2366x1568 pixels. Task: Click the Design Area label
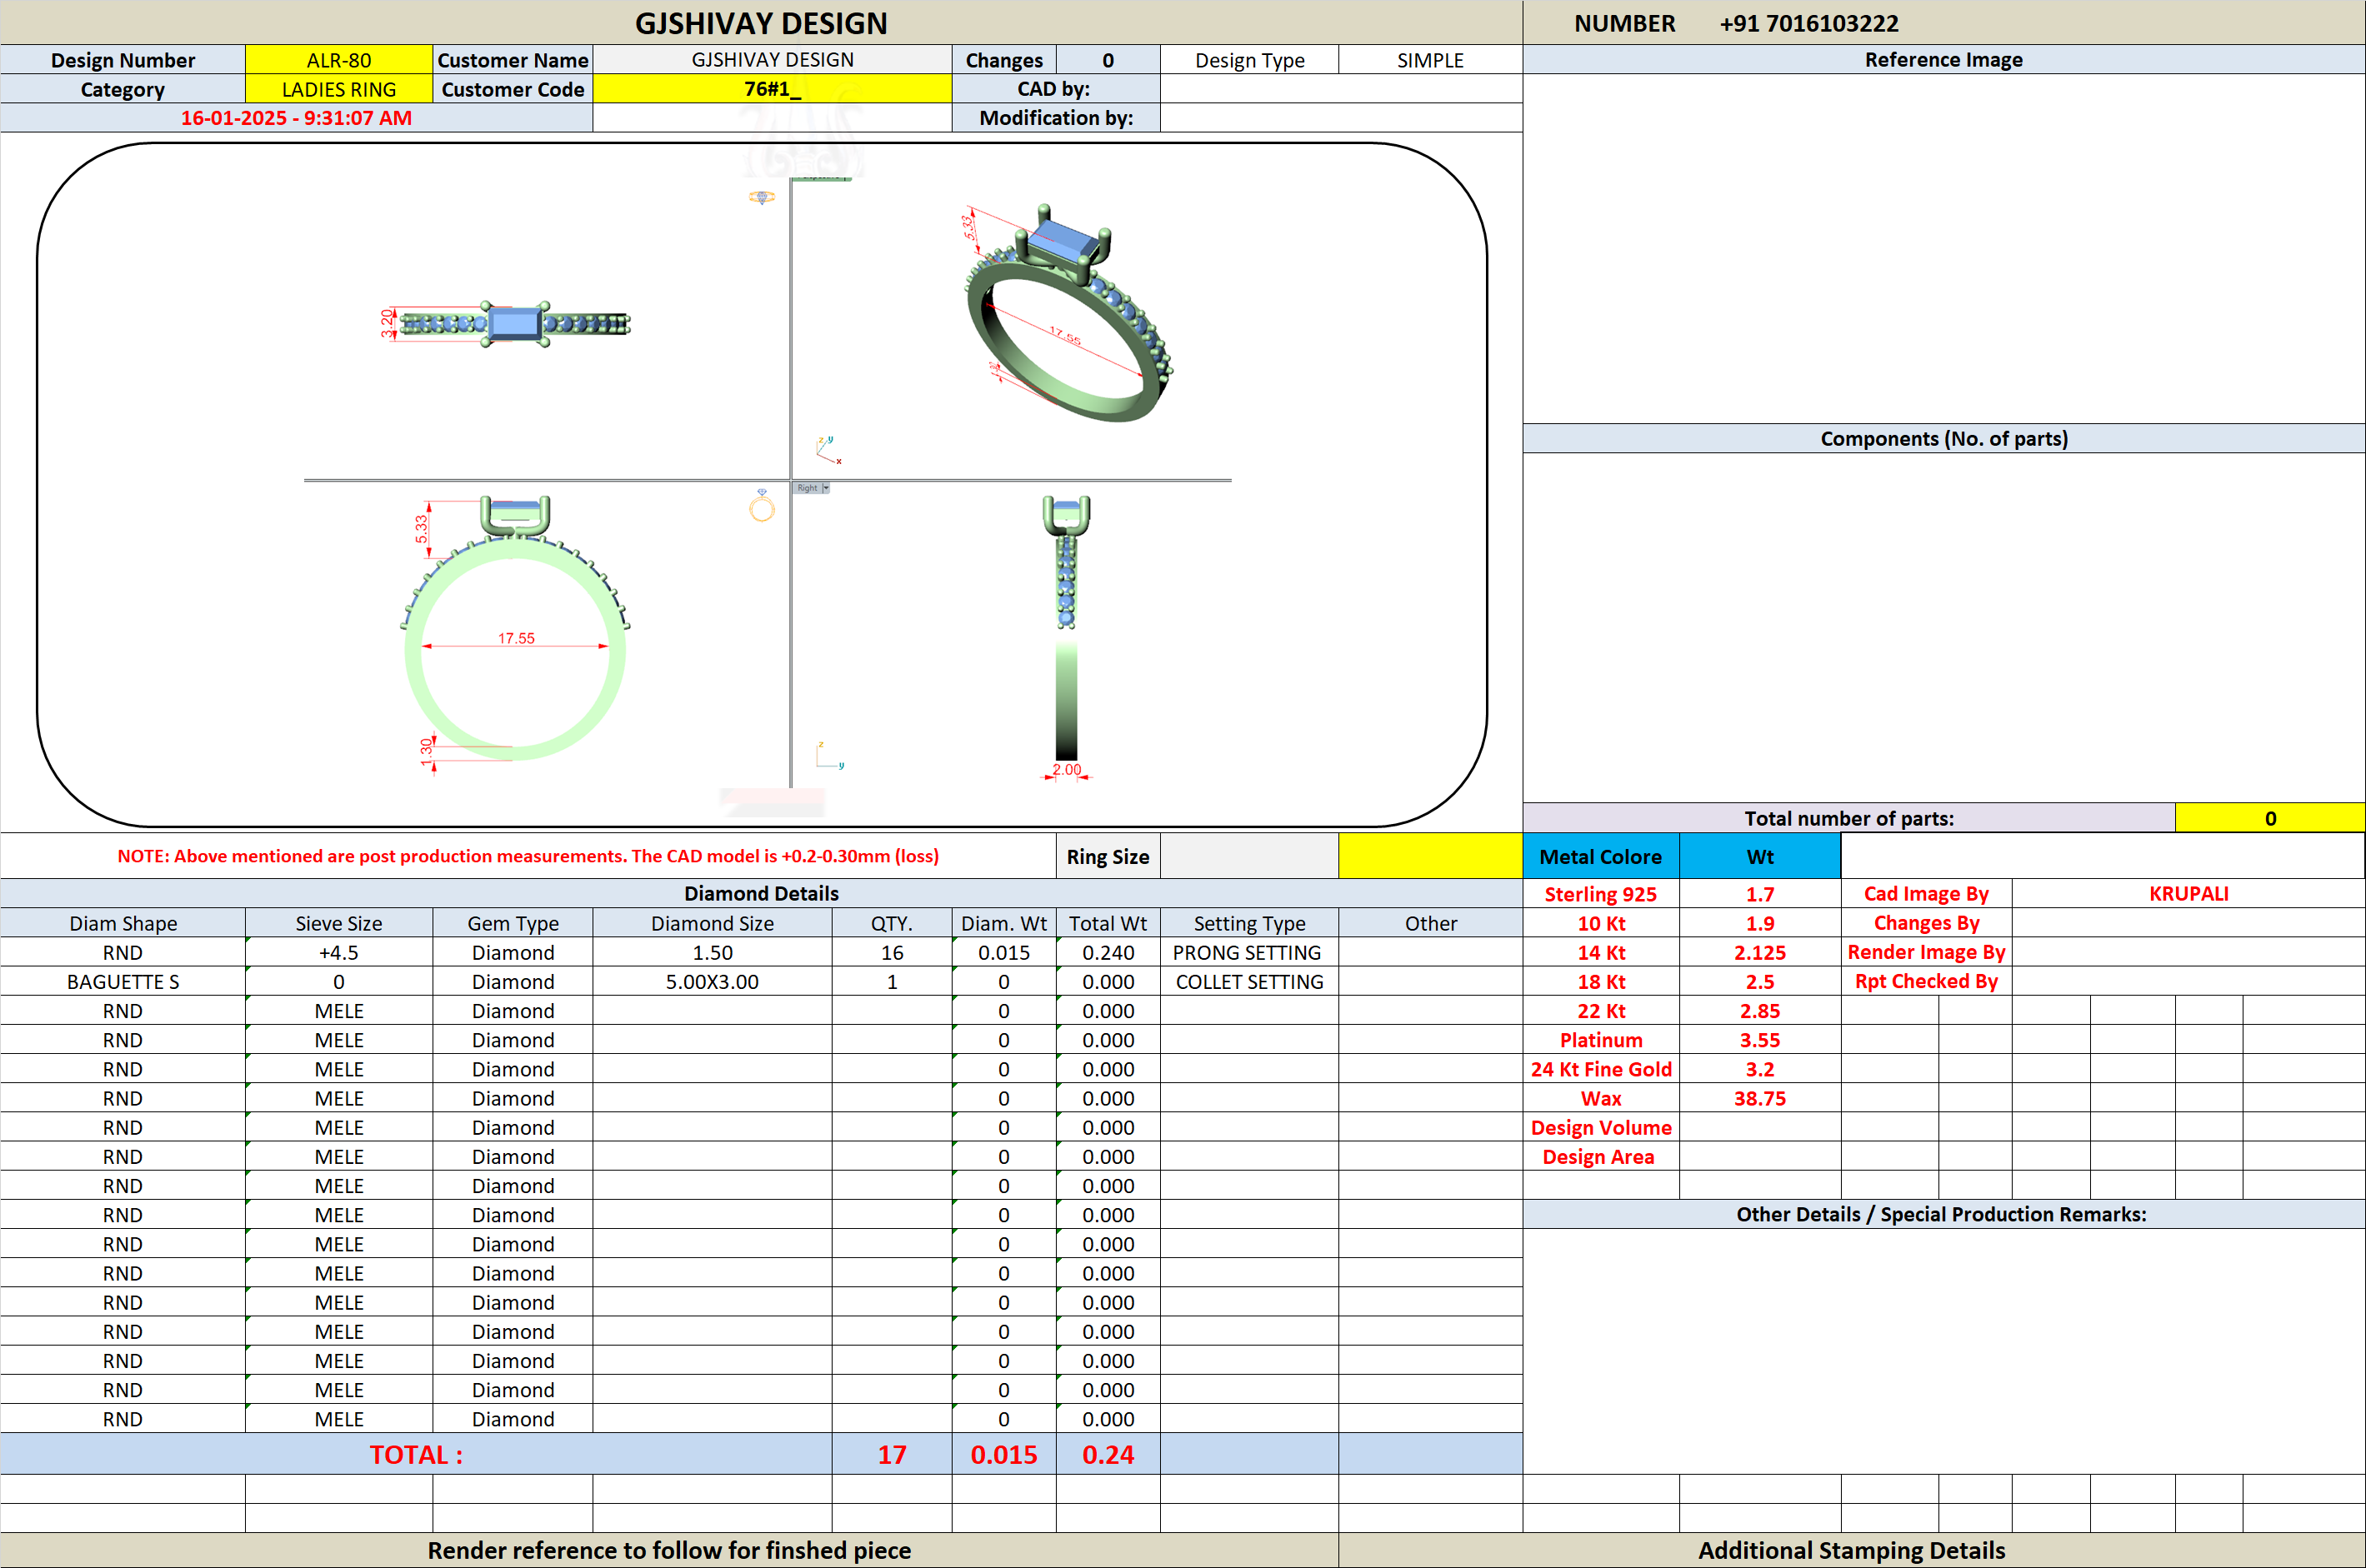(1601, 1156)
